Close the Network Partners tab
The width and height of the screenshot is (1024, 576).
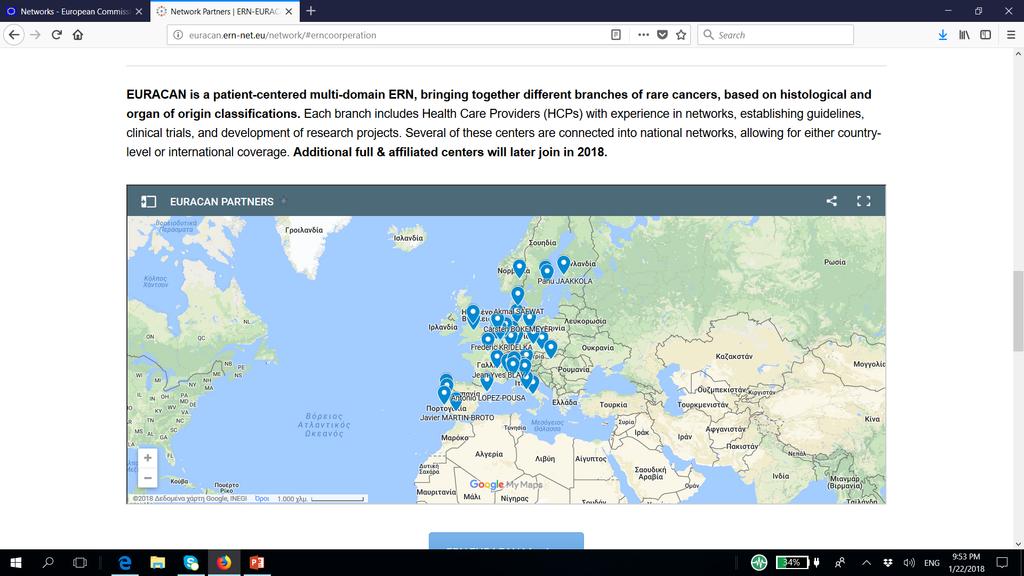pyautogui.click(x=289, y=11)
